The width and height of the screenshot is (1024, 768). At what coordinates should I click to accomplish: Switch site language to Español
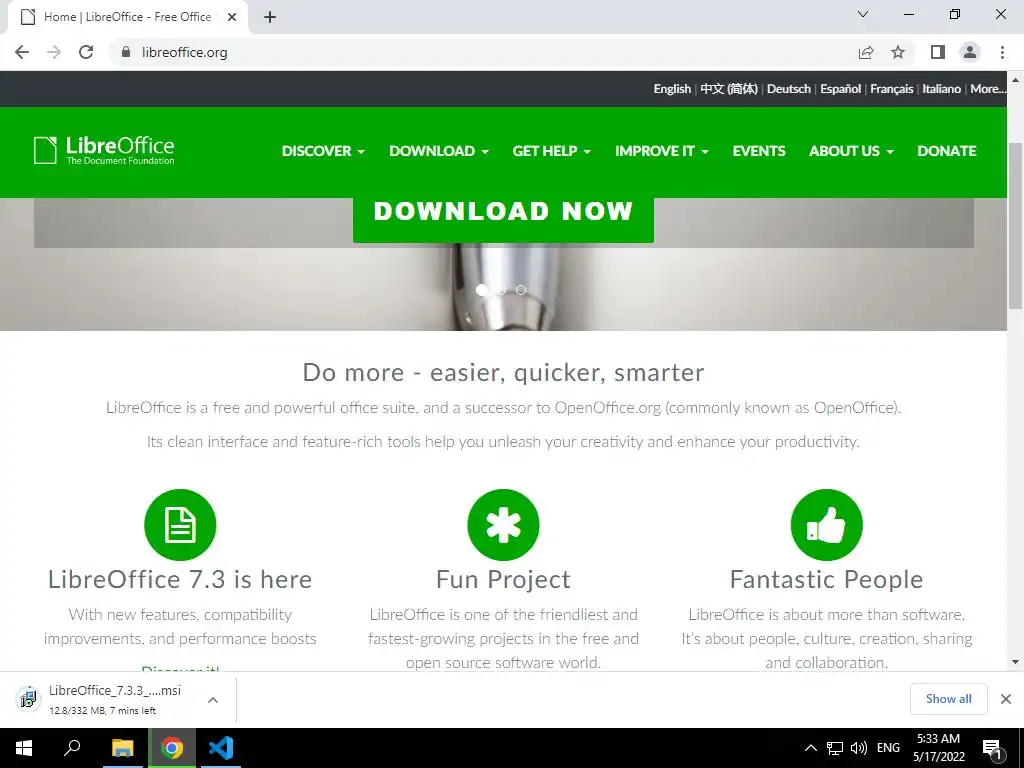pos(840,89)
